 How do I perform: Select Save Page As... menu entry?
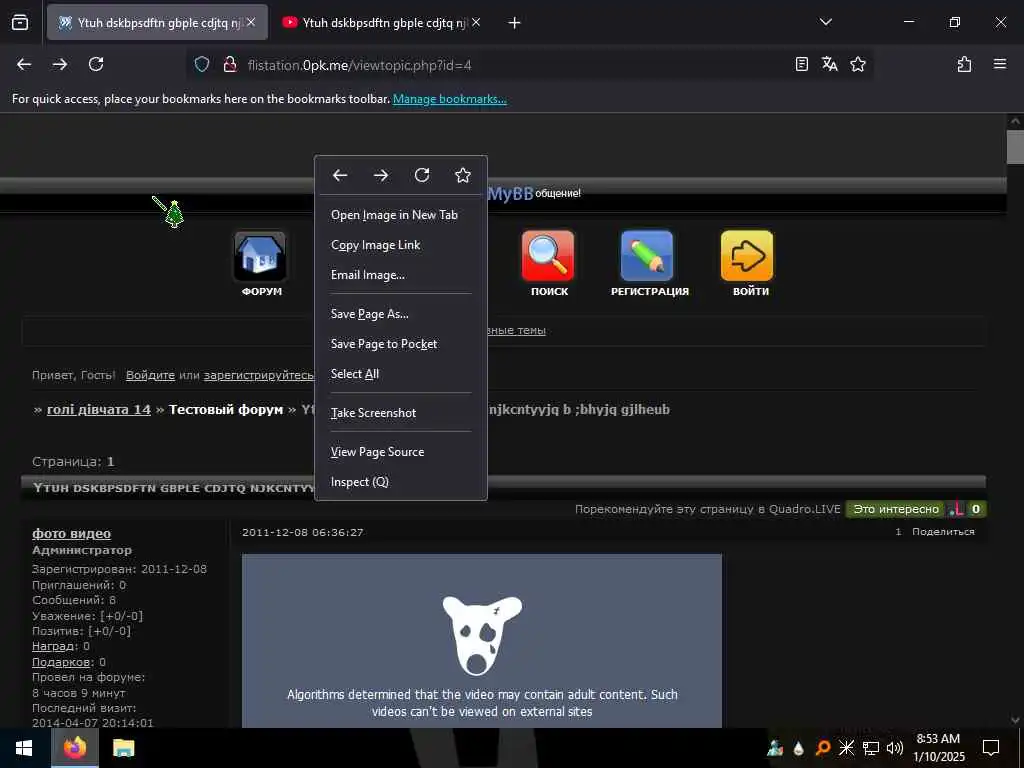click(400, 313)
